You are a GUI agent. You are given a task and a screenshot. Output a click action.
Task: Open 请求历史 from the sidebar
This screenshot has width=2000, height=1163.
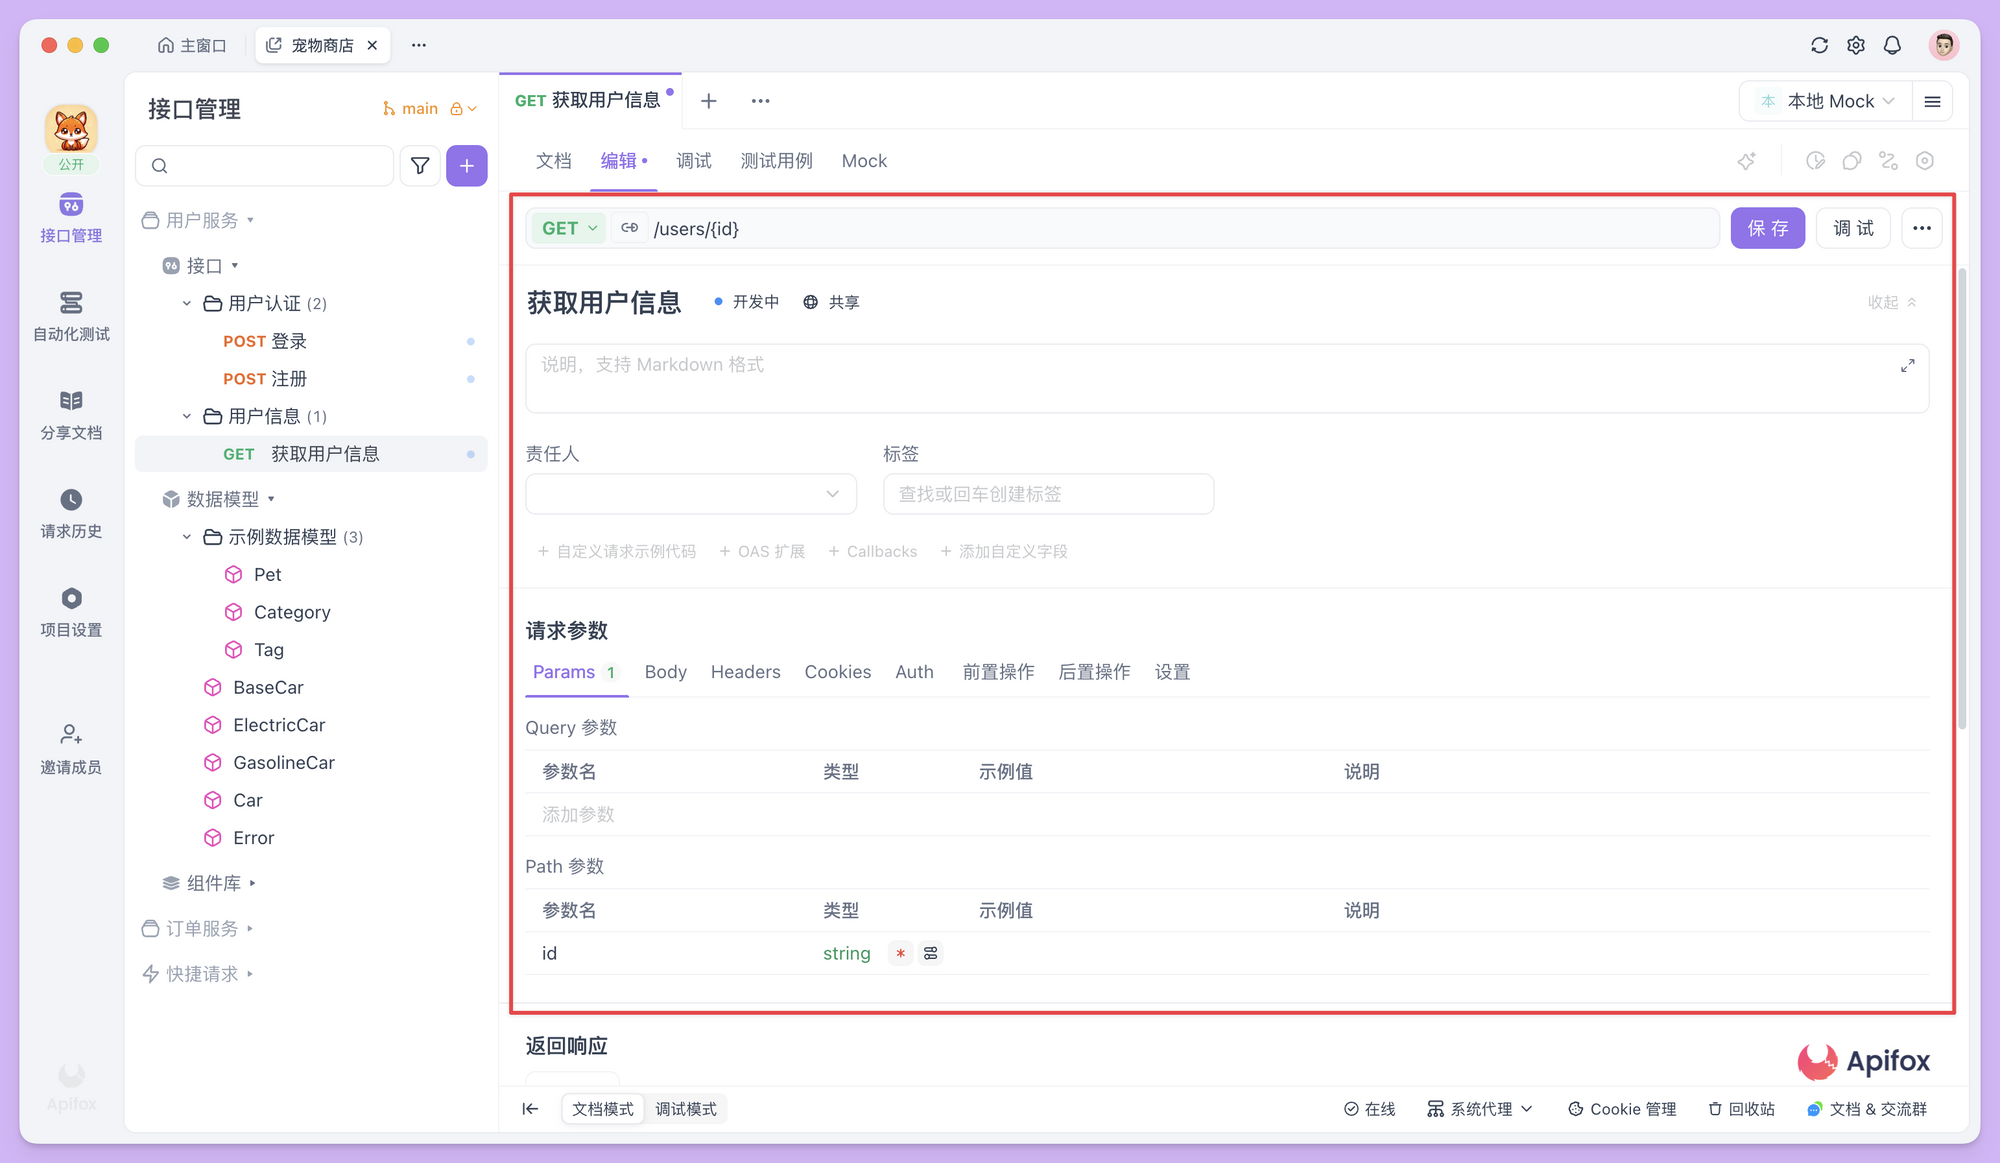click(70, 513)
